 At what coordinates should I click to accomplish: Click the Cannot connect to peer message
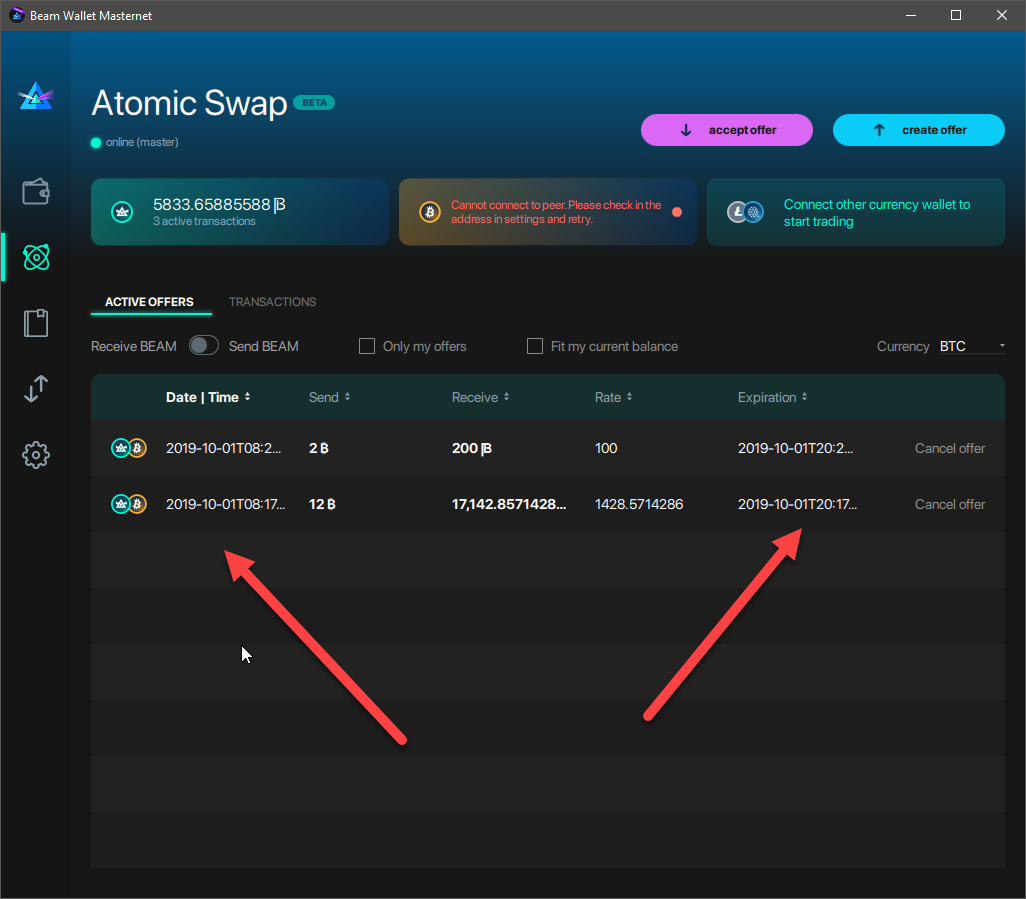click(x=556, y=212)
